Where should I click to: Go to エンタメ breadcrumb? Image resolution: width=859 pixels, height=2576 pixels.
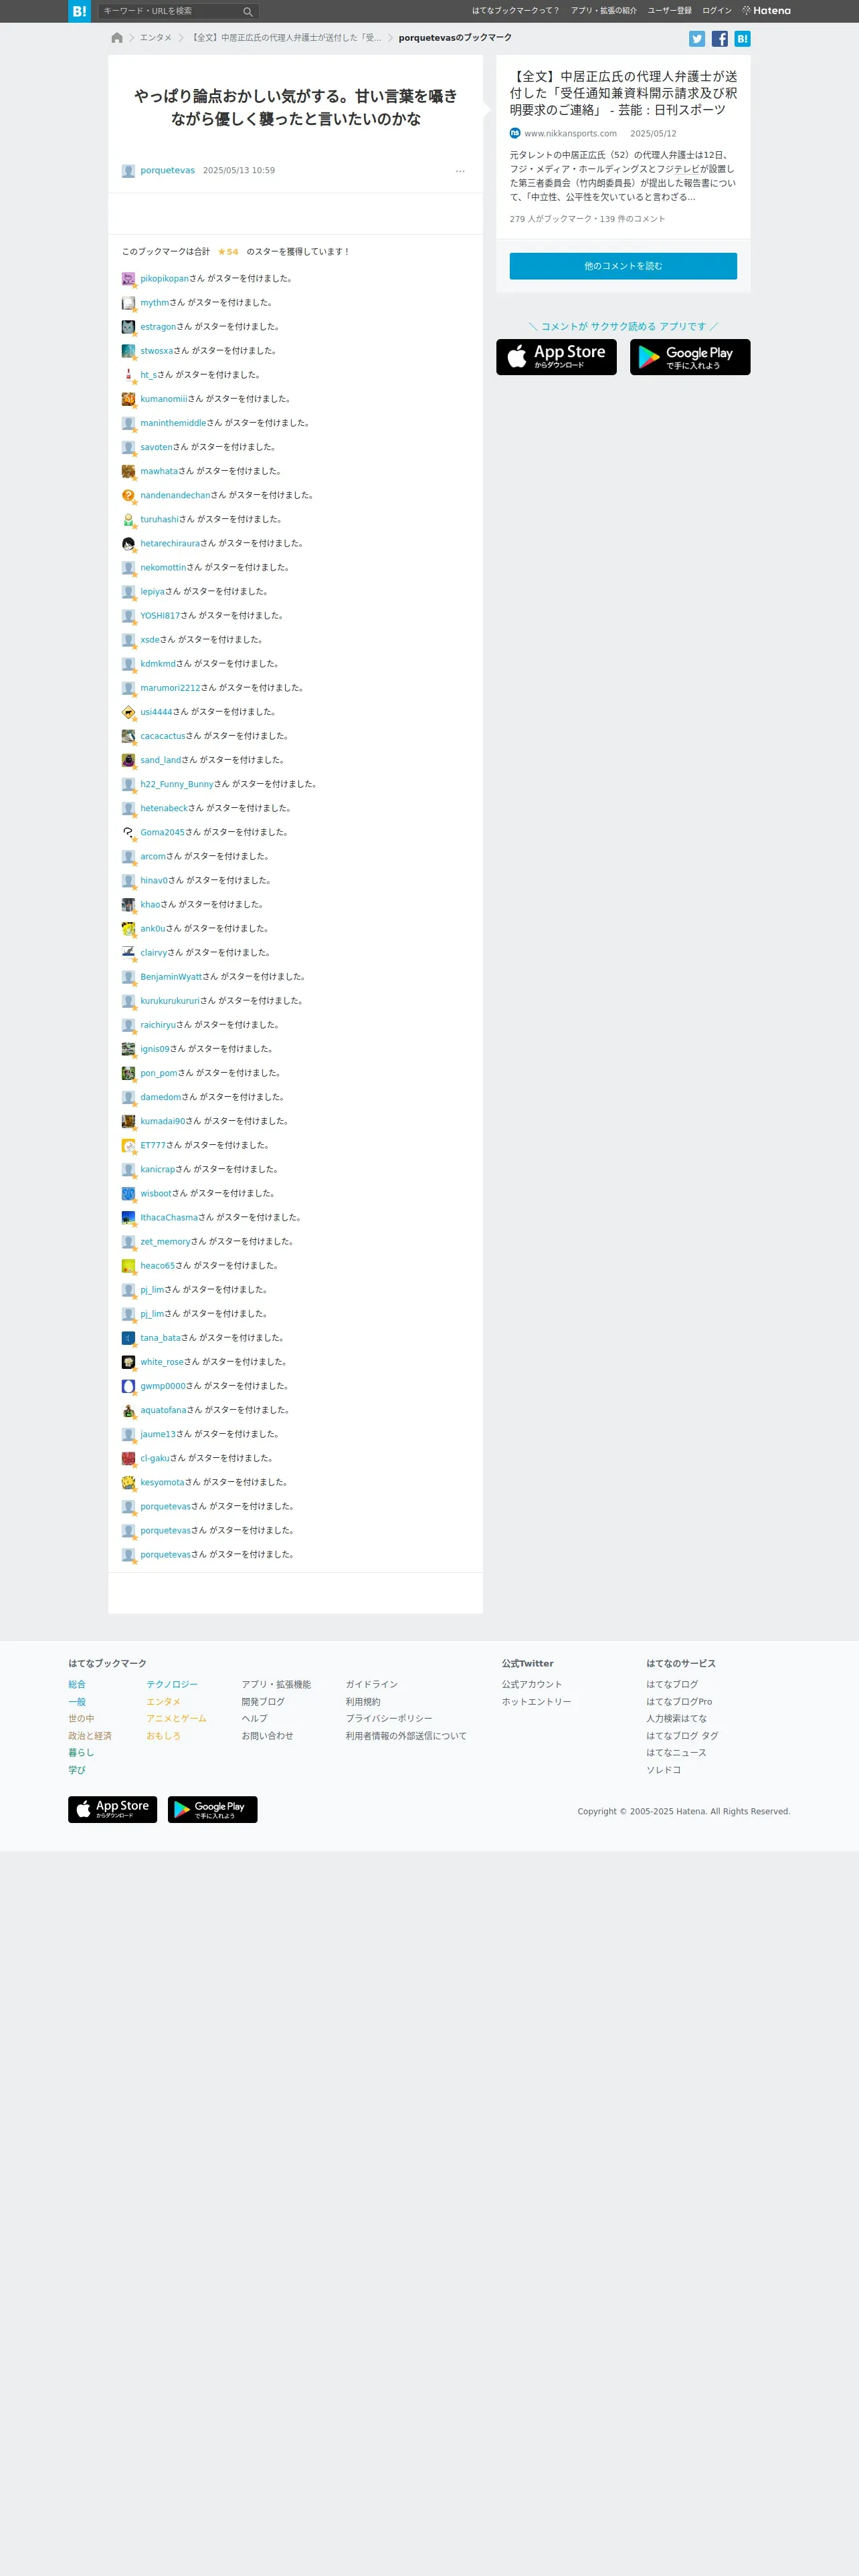156,38
